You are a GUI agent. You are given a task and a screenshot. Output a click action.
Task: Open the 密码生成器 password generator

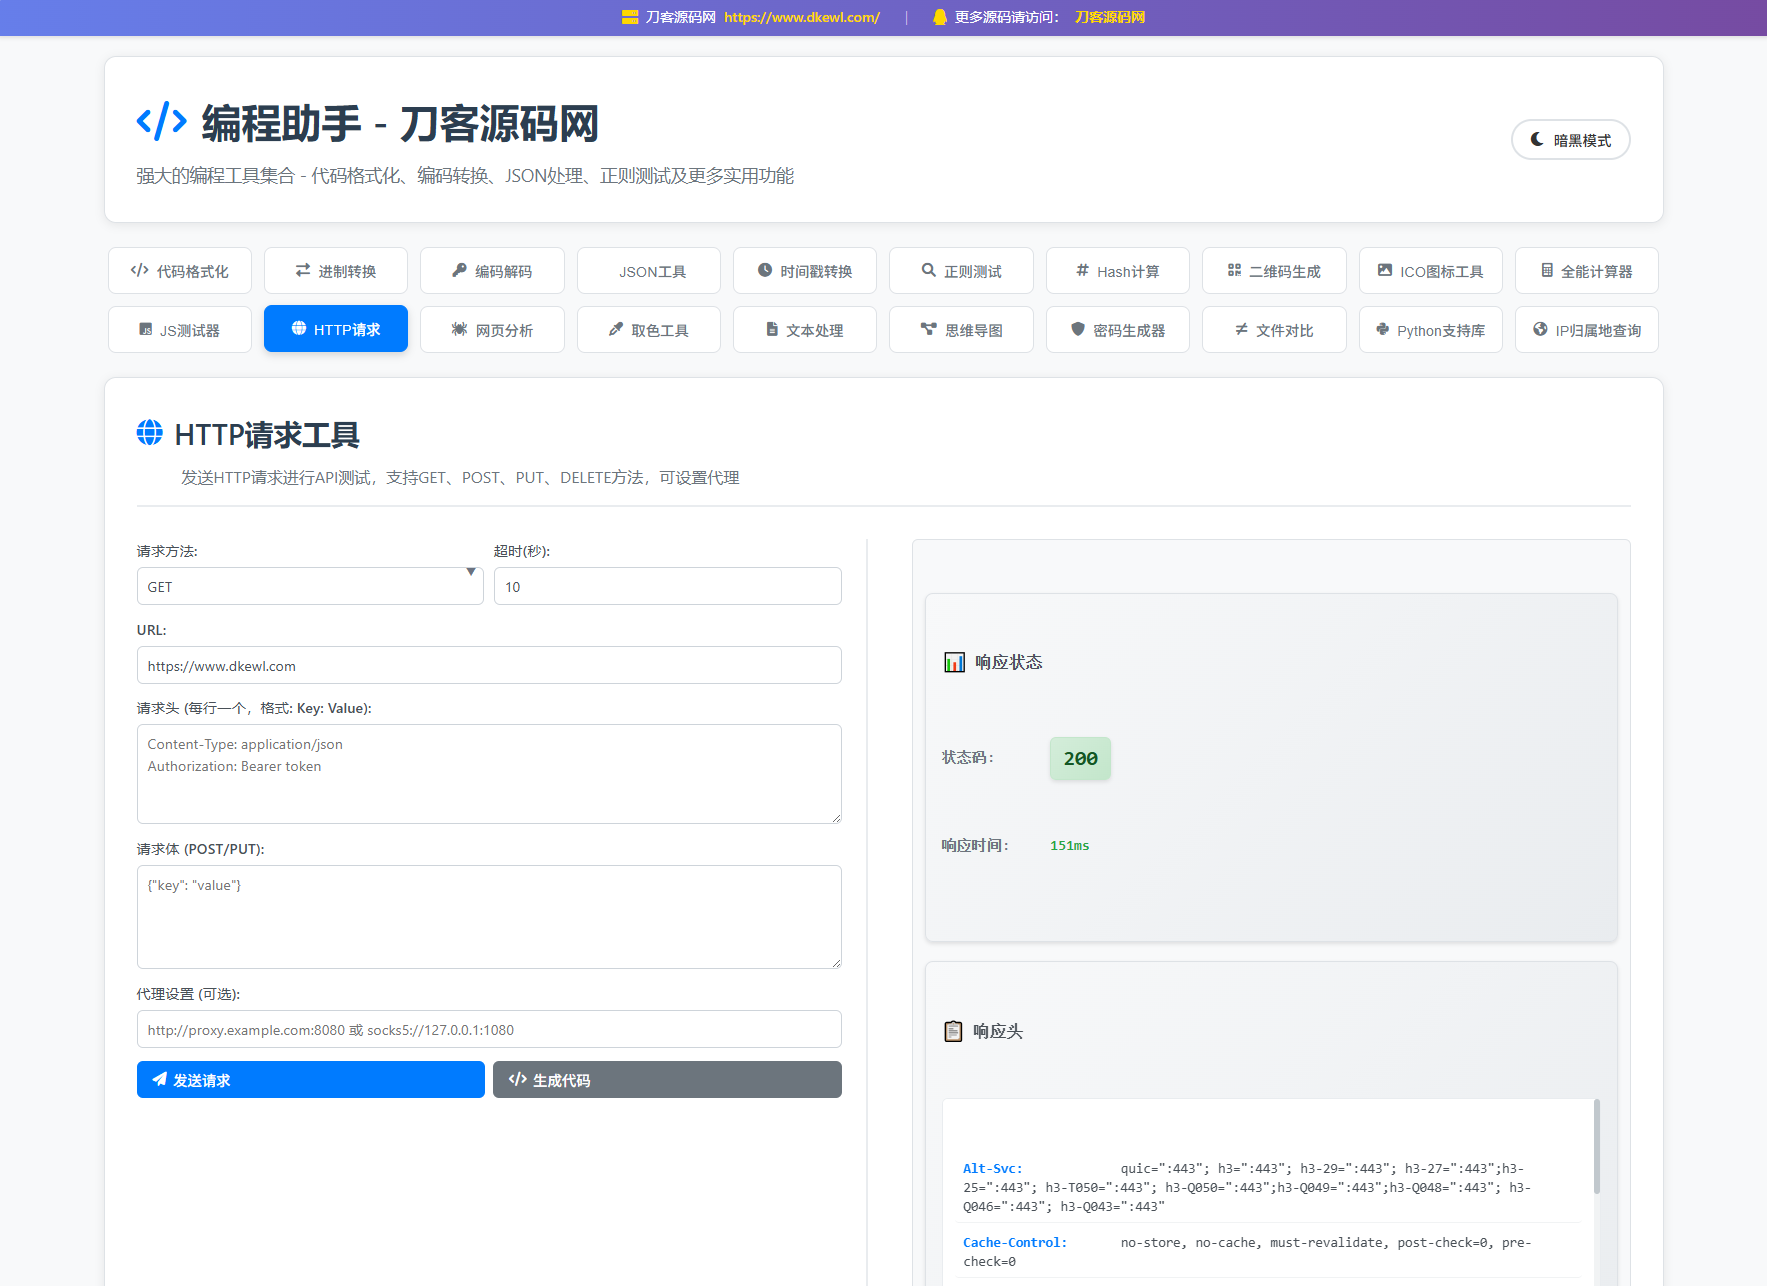(1117, 329)
